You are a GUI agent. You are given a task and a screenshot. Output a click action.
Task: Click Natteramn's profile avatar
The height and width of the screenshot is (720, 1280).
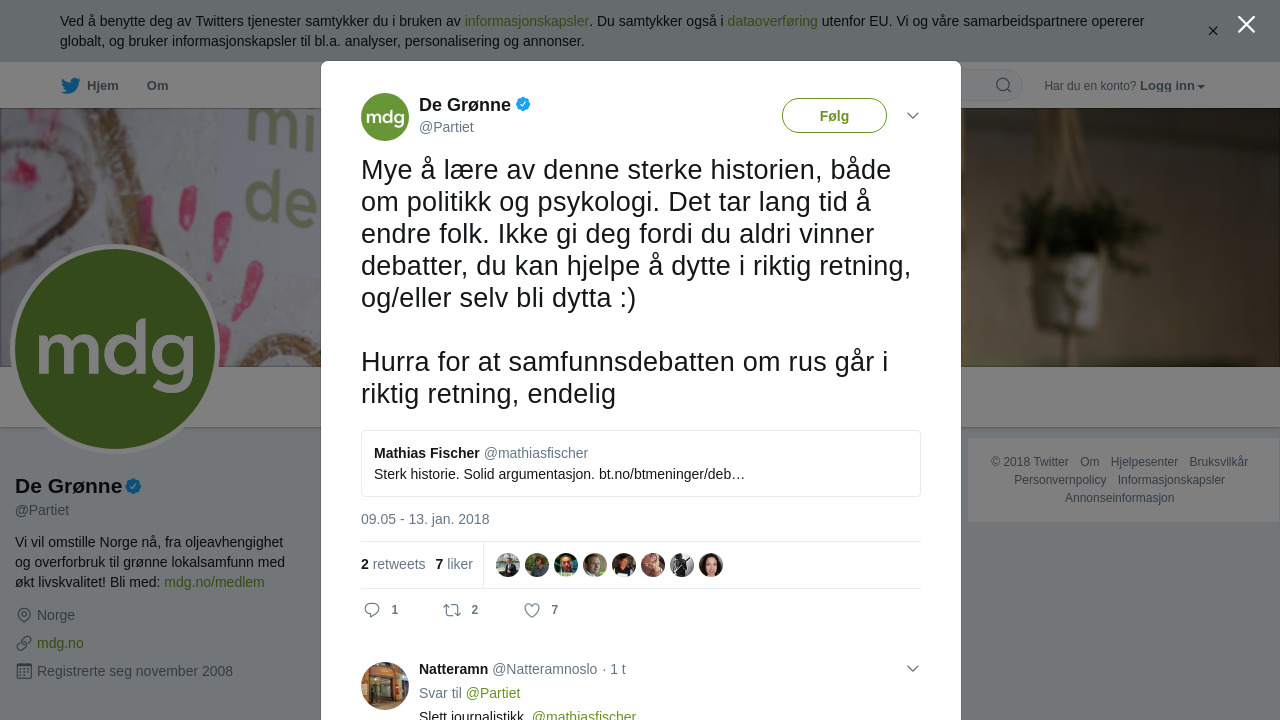(x=385, y=686)
